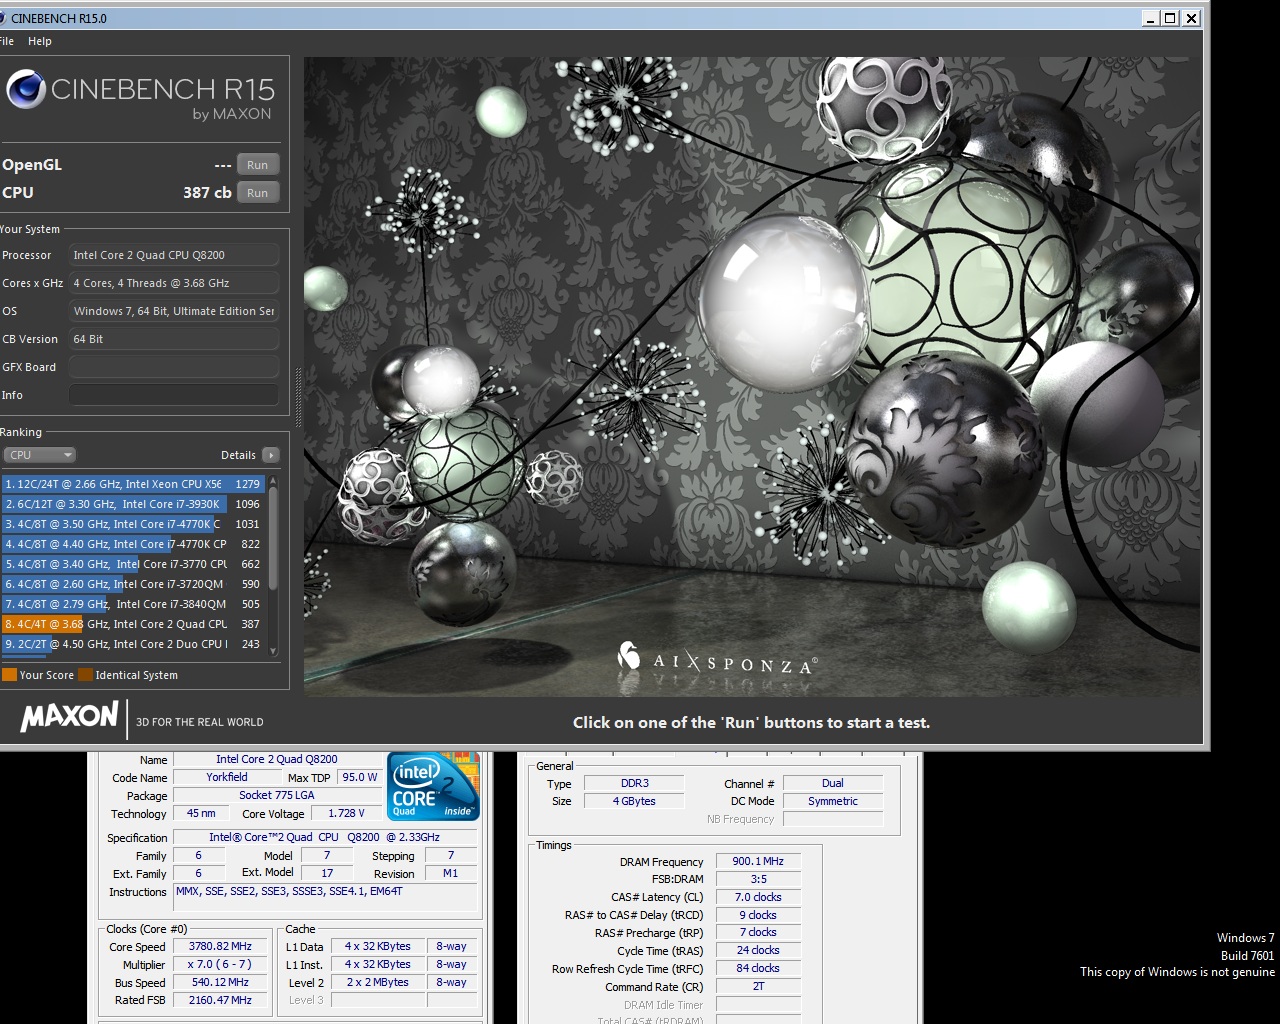The height and width of the screenshot is (1024, 1280).
Task: Open the Help menu
Action: coord(40,41)
